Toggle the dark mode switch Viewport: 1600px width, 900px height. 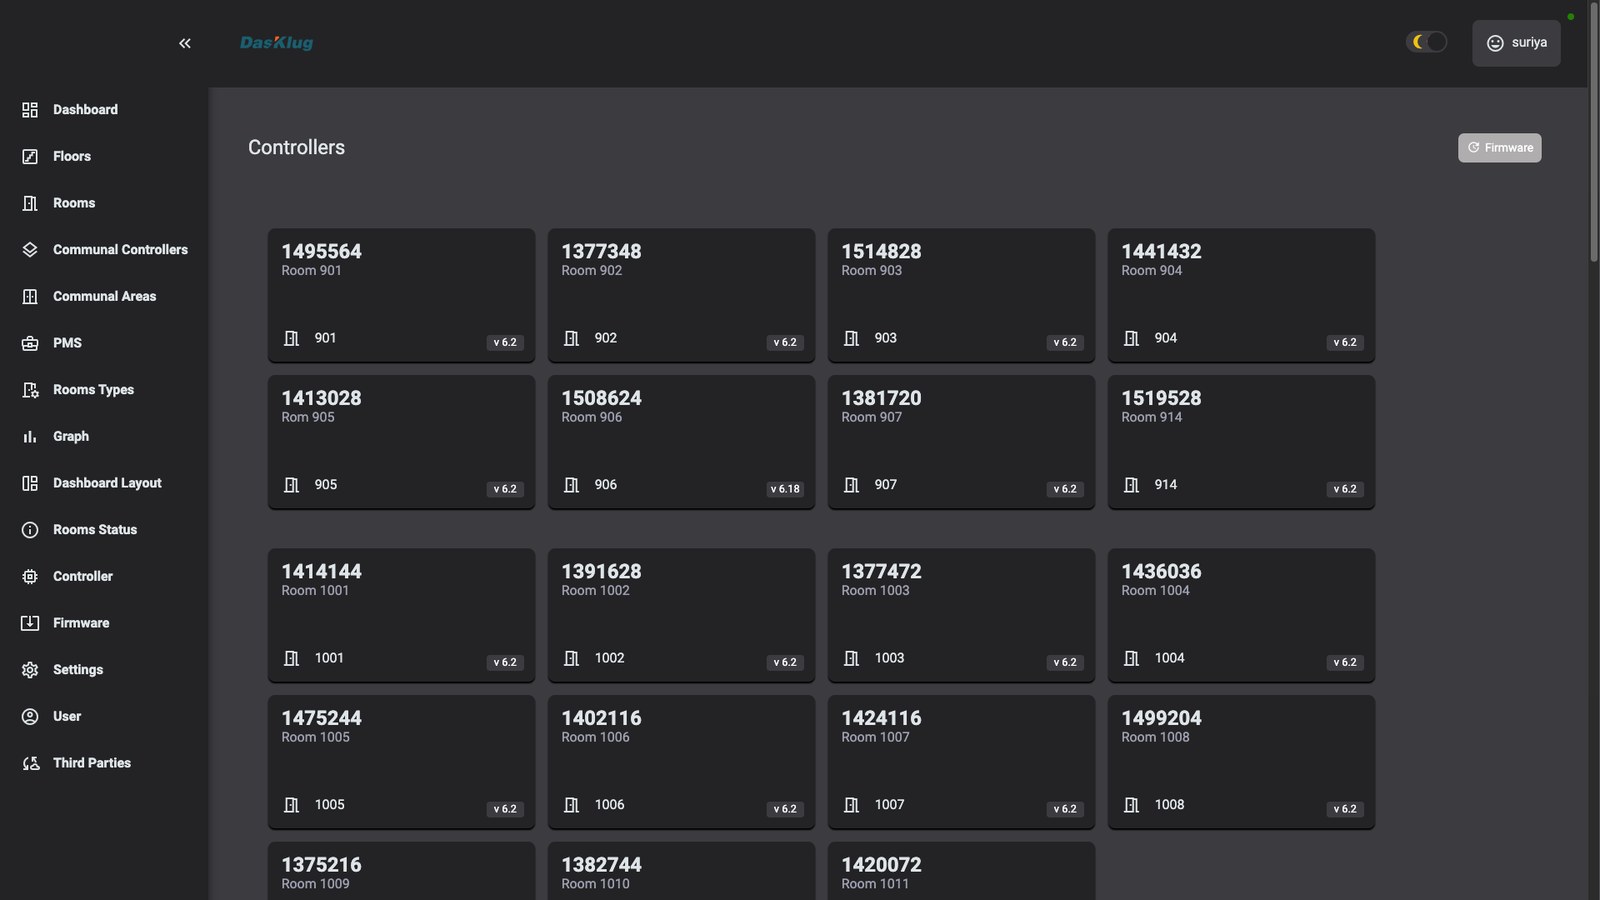coord(1427,42)
